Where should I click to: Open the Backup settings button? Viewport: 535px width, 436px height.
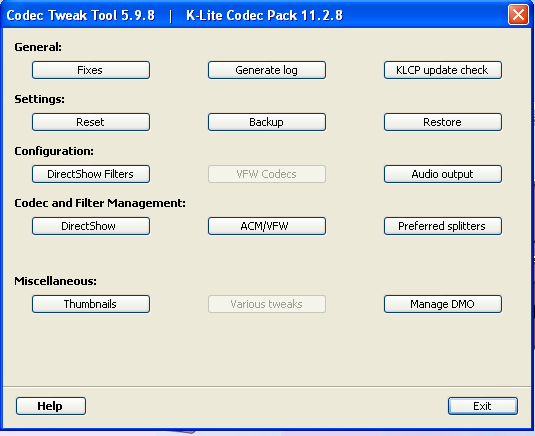(267, 122)
